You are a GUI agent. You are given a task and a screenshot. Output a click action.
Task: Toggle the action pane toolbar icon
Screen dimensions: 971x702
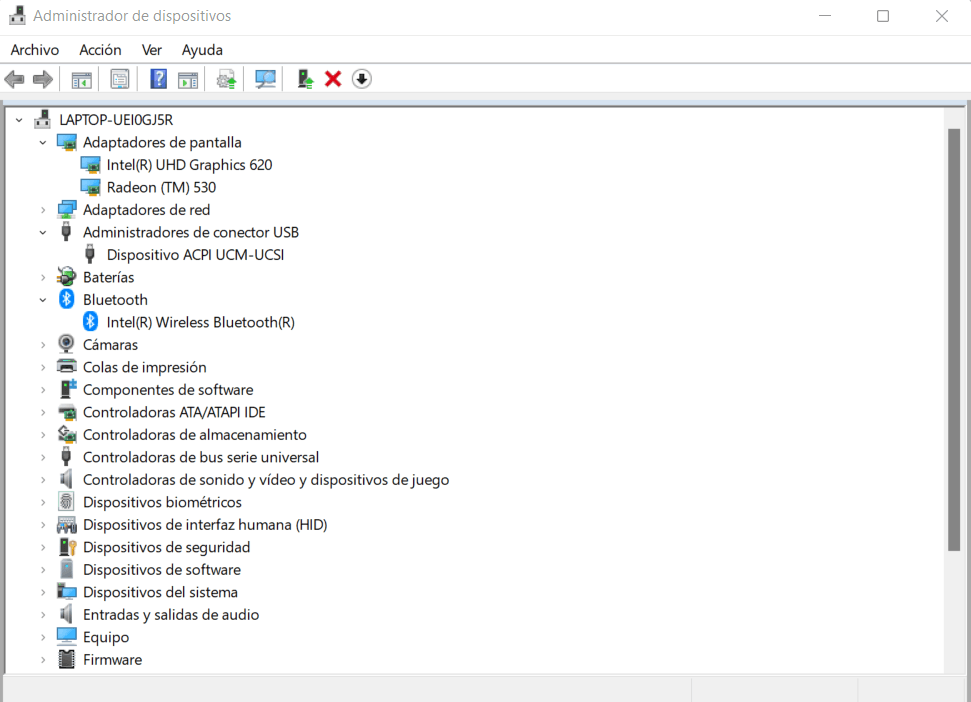188,79
